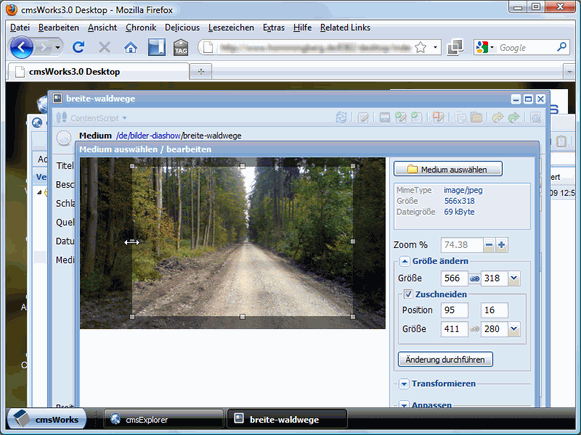Click the Firefox stop loading X icon

(104, 47)
